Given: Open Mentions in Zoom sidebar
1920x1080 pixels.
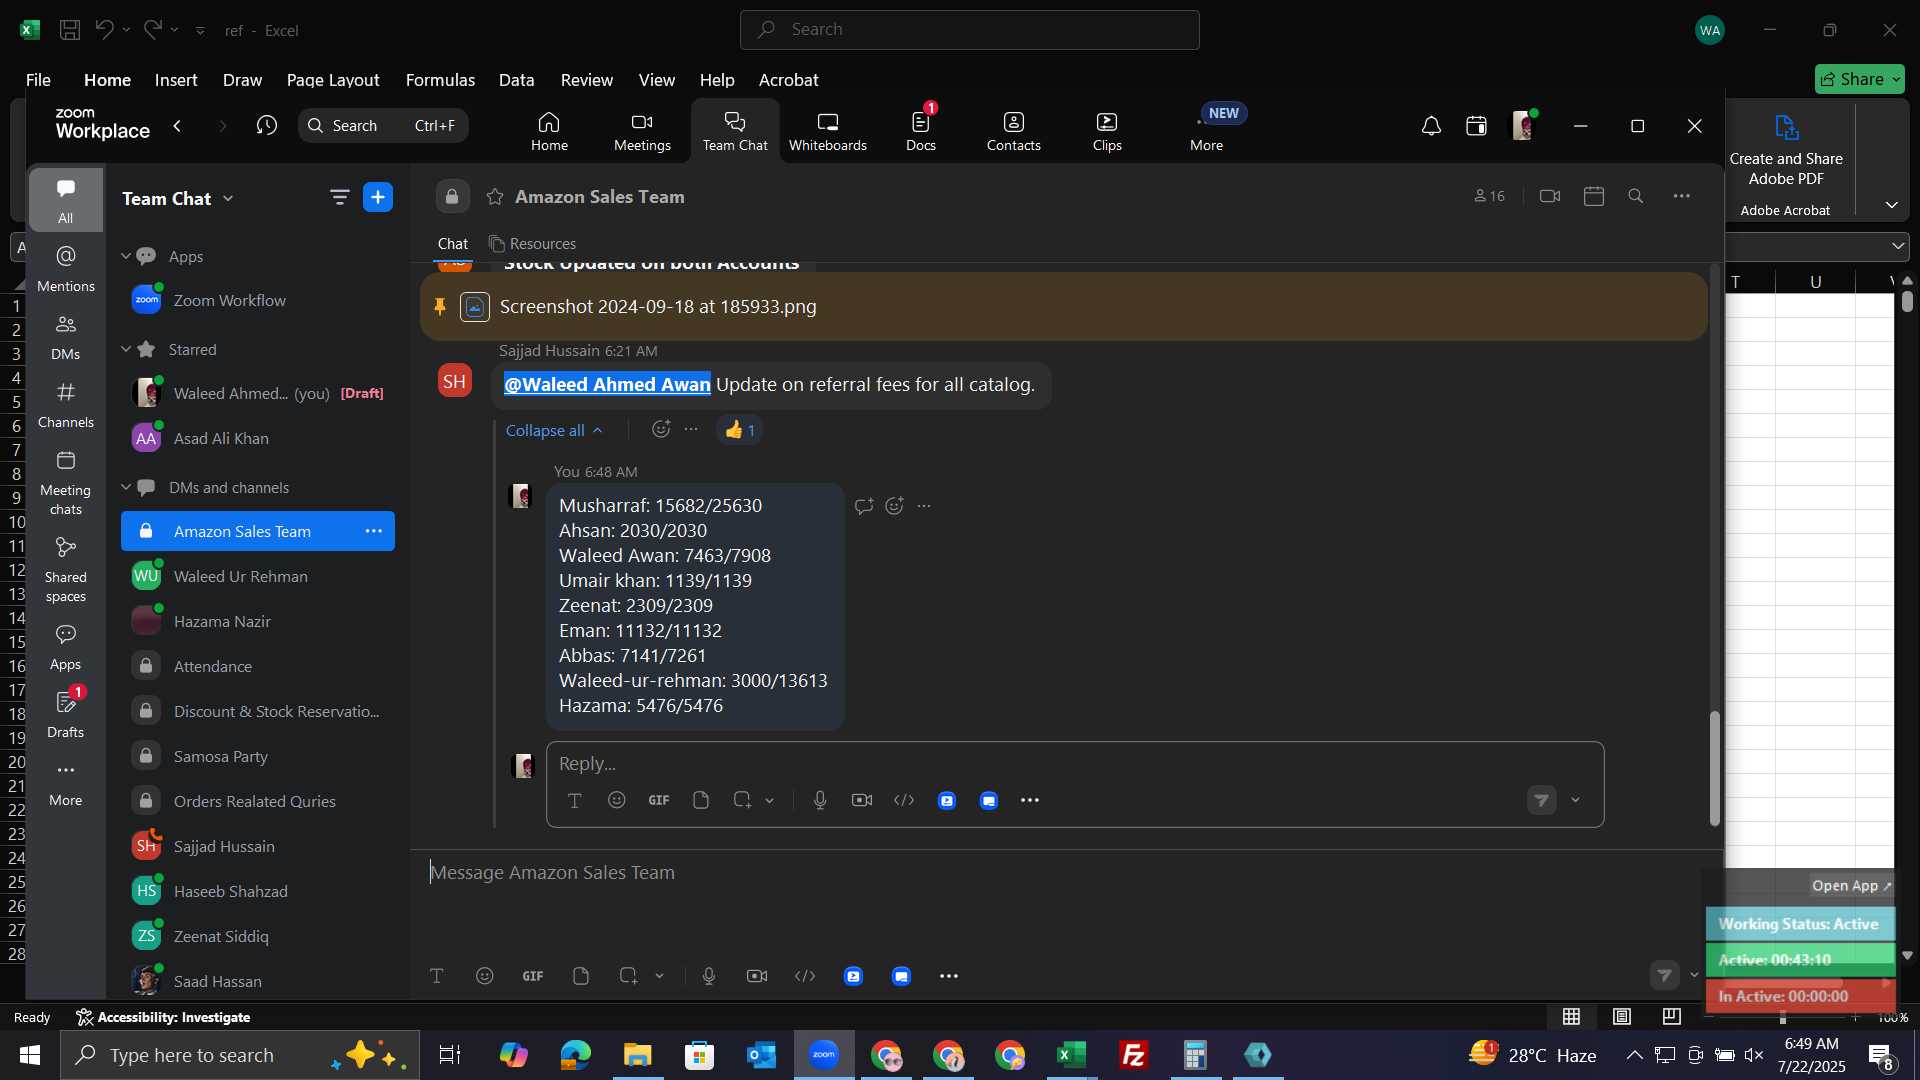Looking at the screenshot, I should click(x=66, y=269).
